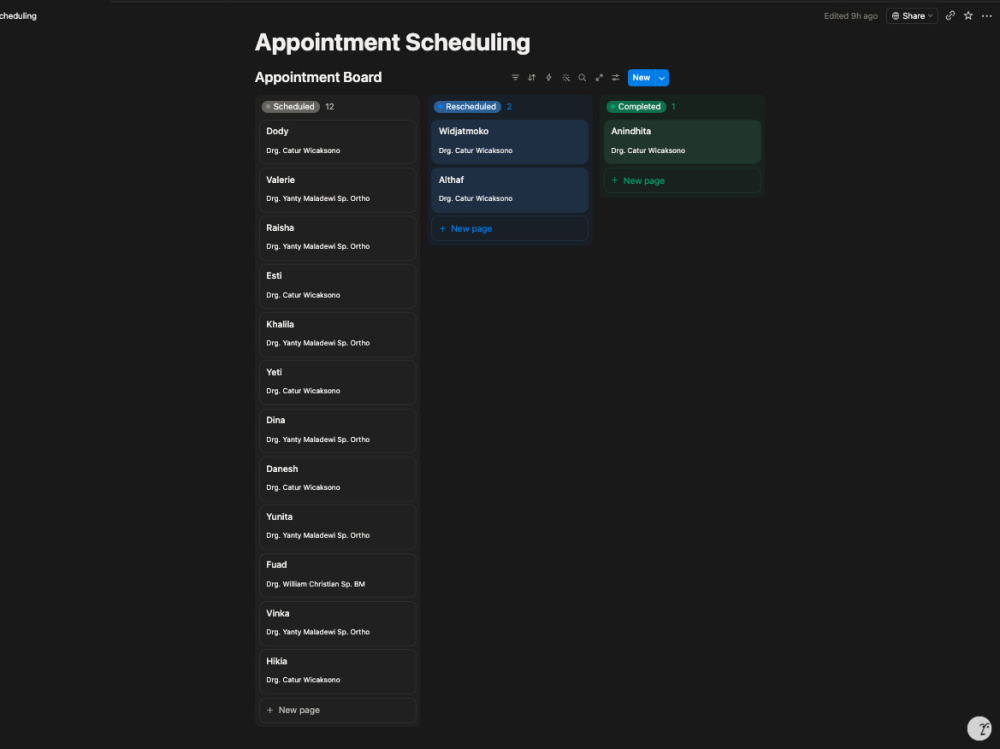Open the three-dot page options menu
Screen dimensions: 1000x749
pos(987,16)
